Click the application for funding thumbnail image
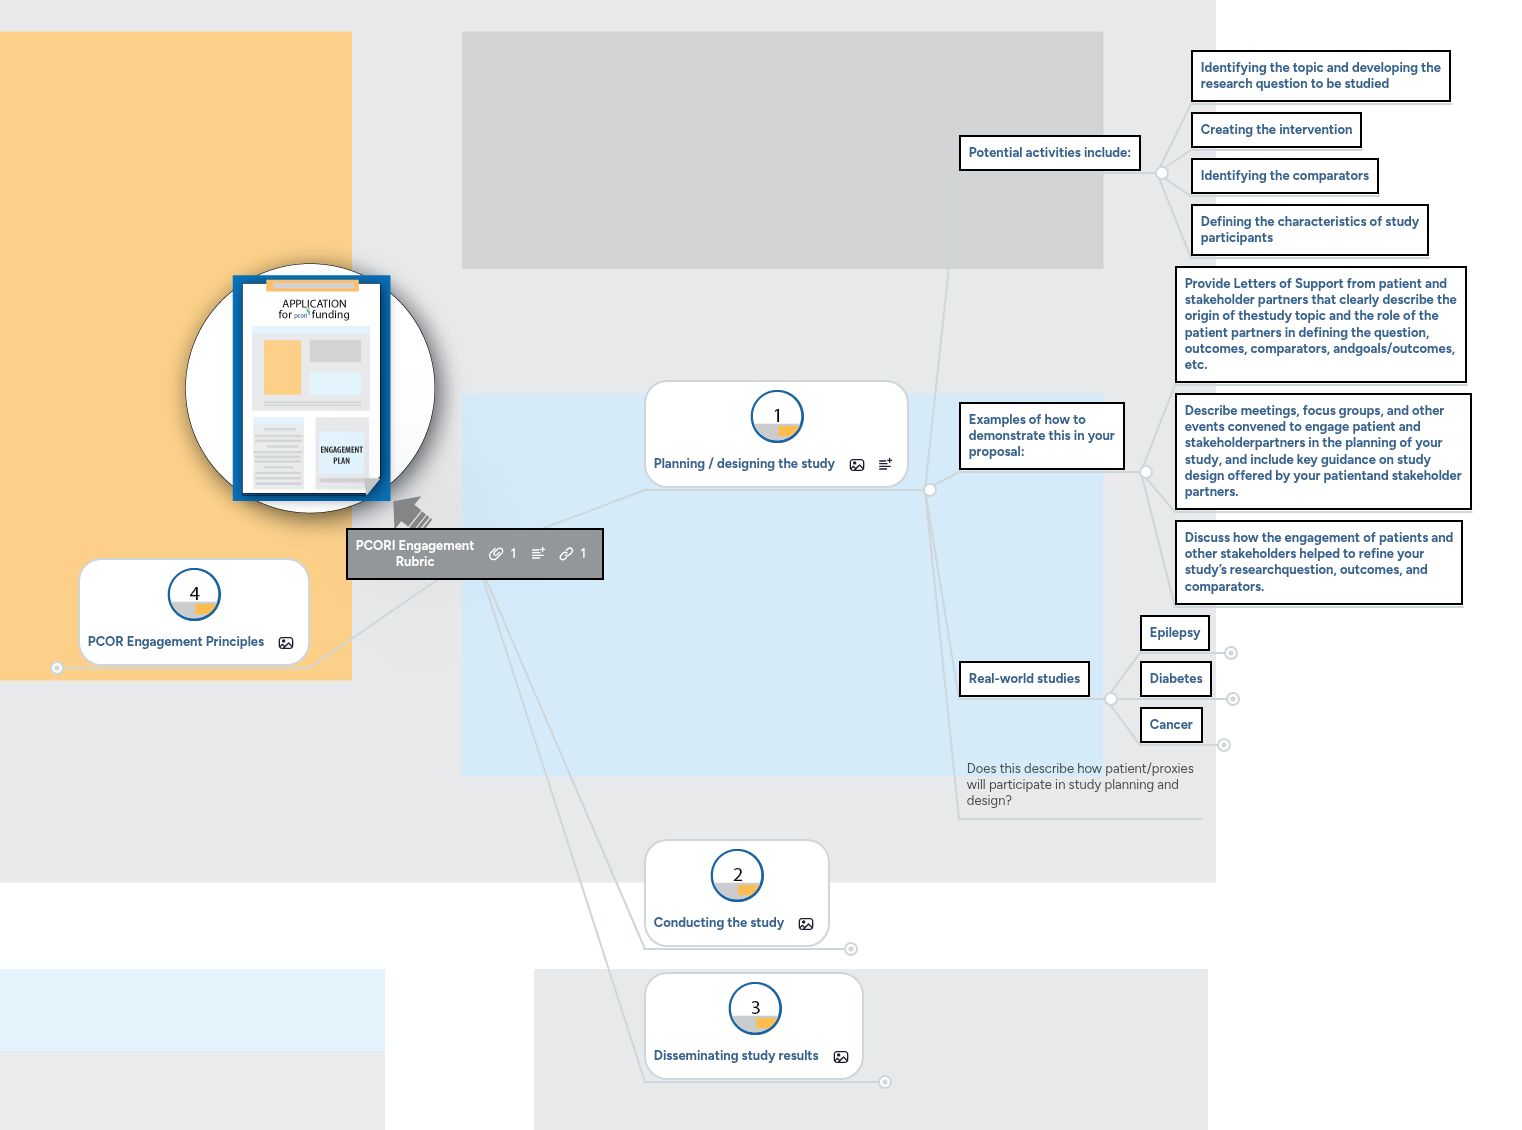This screenshot has height=1130, width=1522. pyautogui.click(x=311, y=388)
